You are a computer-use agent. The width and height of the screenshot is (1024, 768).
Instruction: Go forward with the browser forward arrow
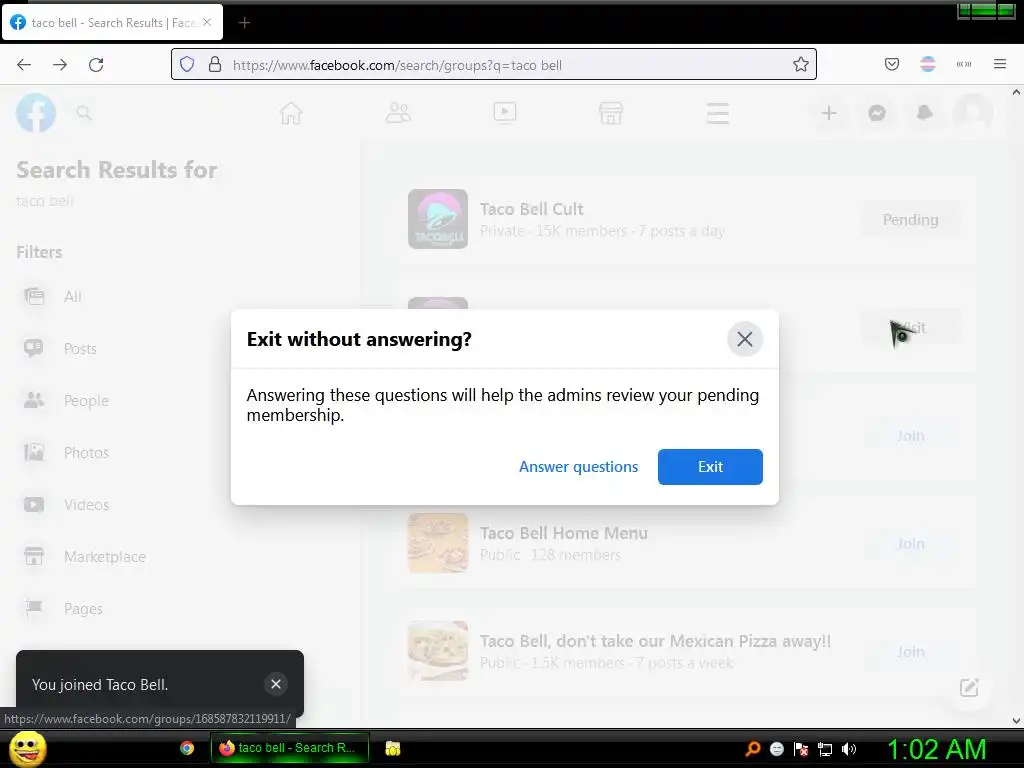(60, 65)
